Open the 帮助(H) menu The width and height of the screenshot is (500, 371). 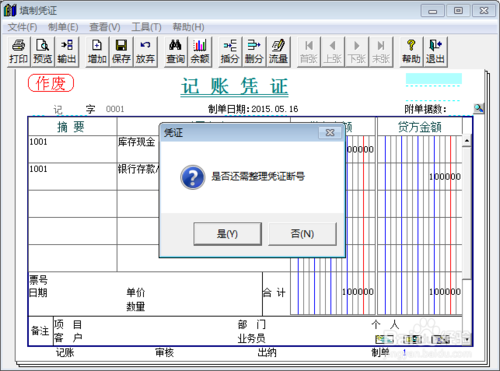[x=188, y=27]
